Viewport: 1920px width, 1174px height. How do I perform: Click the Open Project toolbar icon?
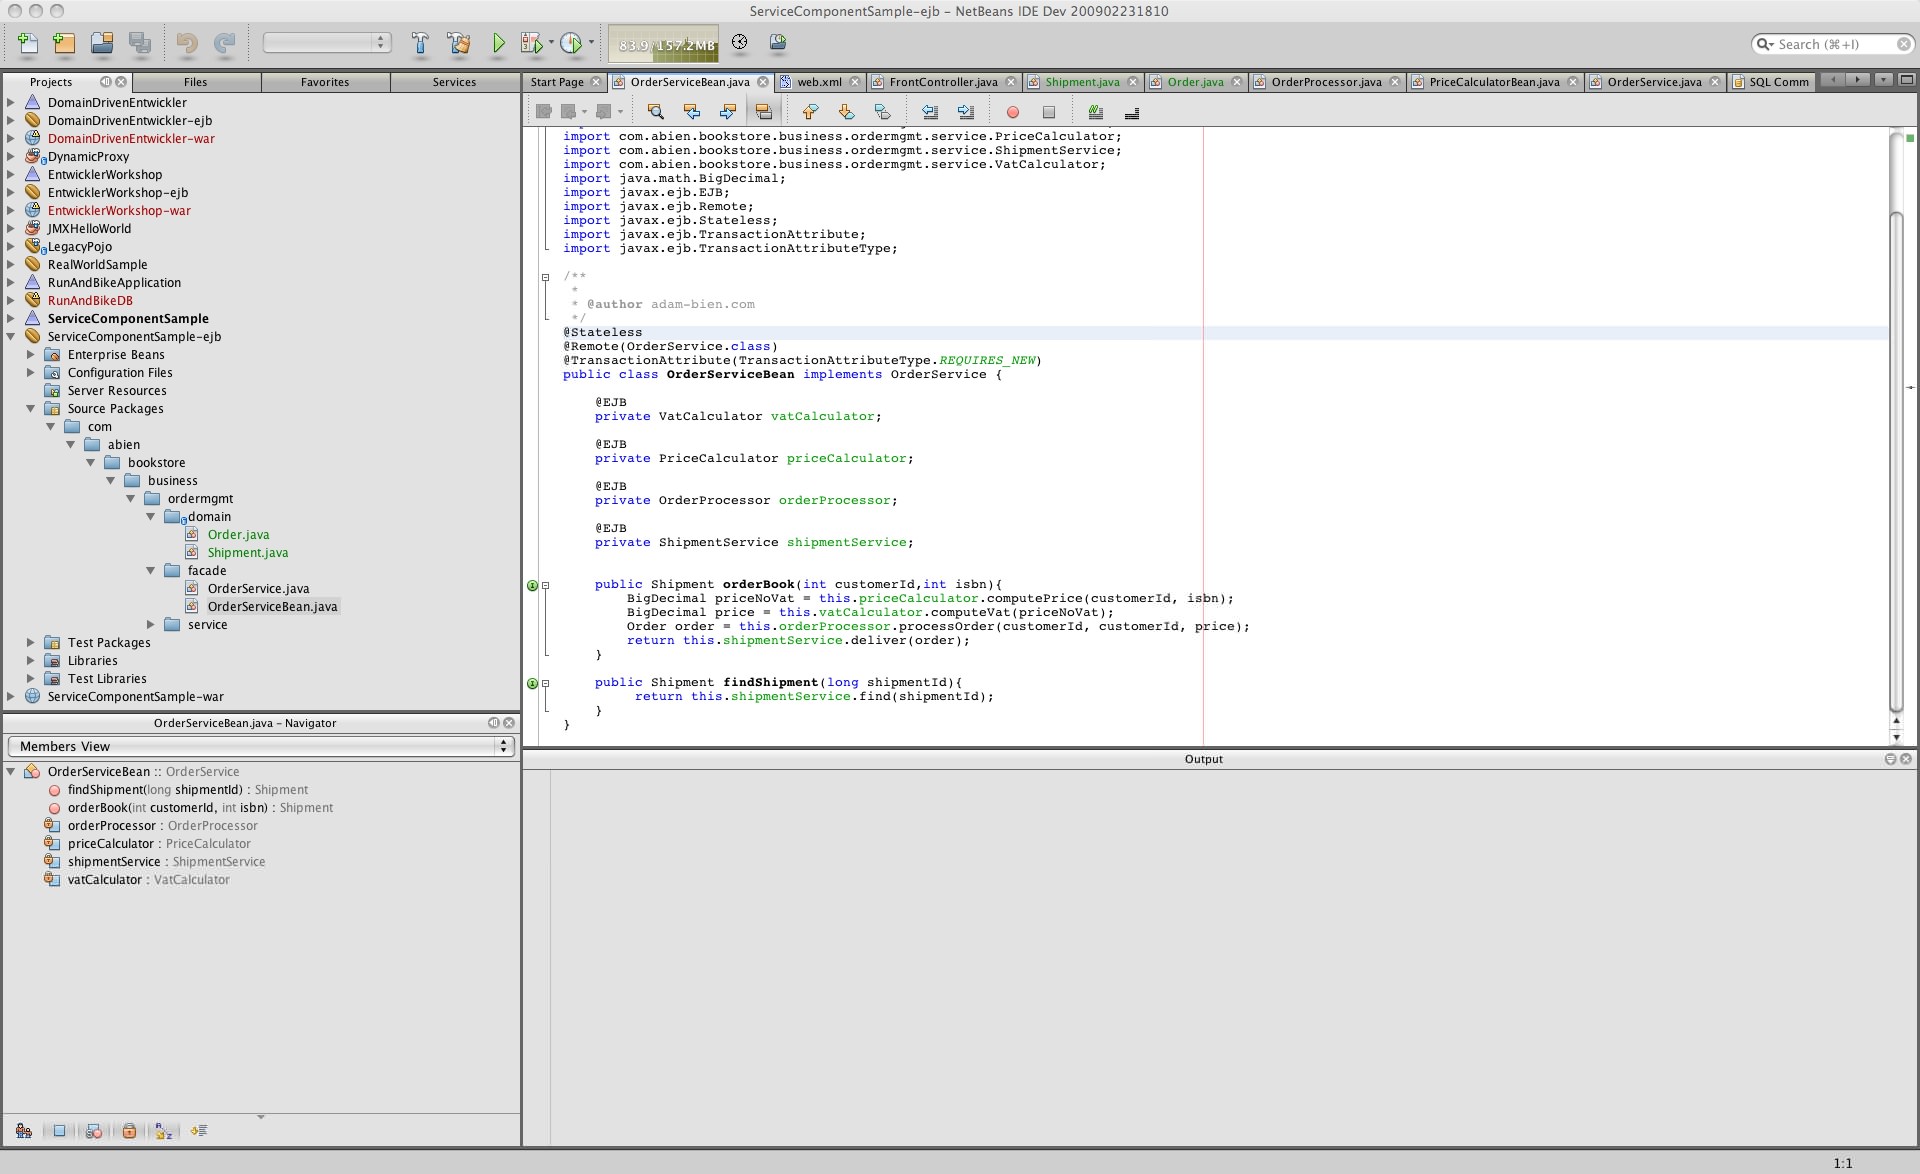coord(102,43)
